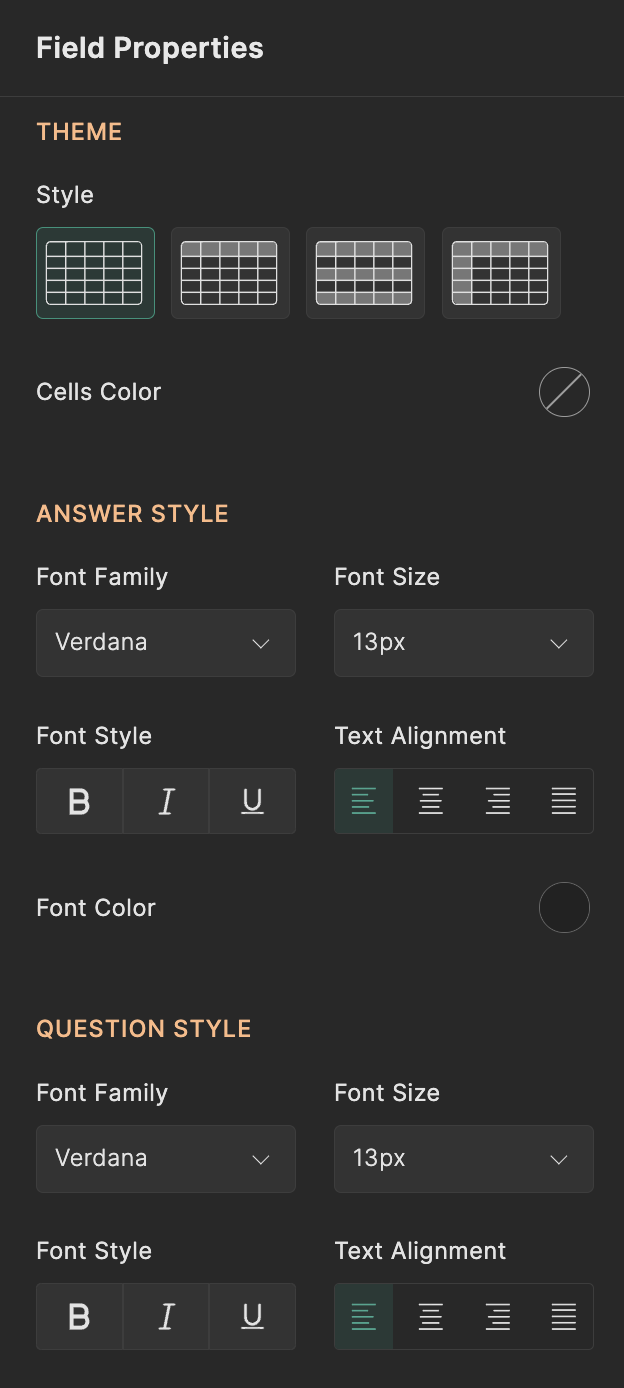The height and width of the screenshot is (1388, 624).
Task: Toggle bold in Question Style
Action: (x=80, y=1317)
